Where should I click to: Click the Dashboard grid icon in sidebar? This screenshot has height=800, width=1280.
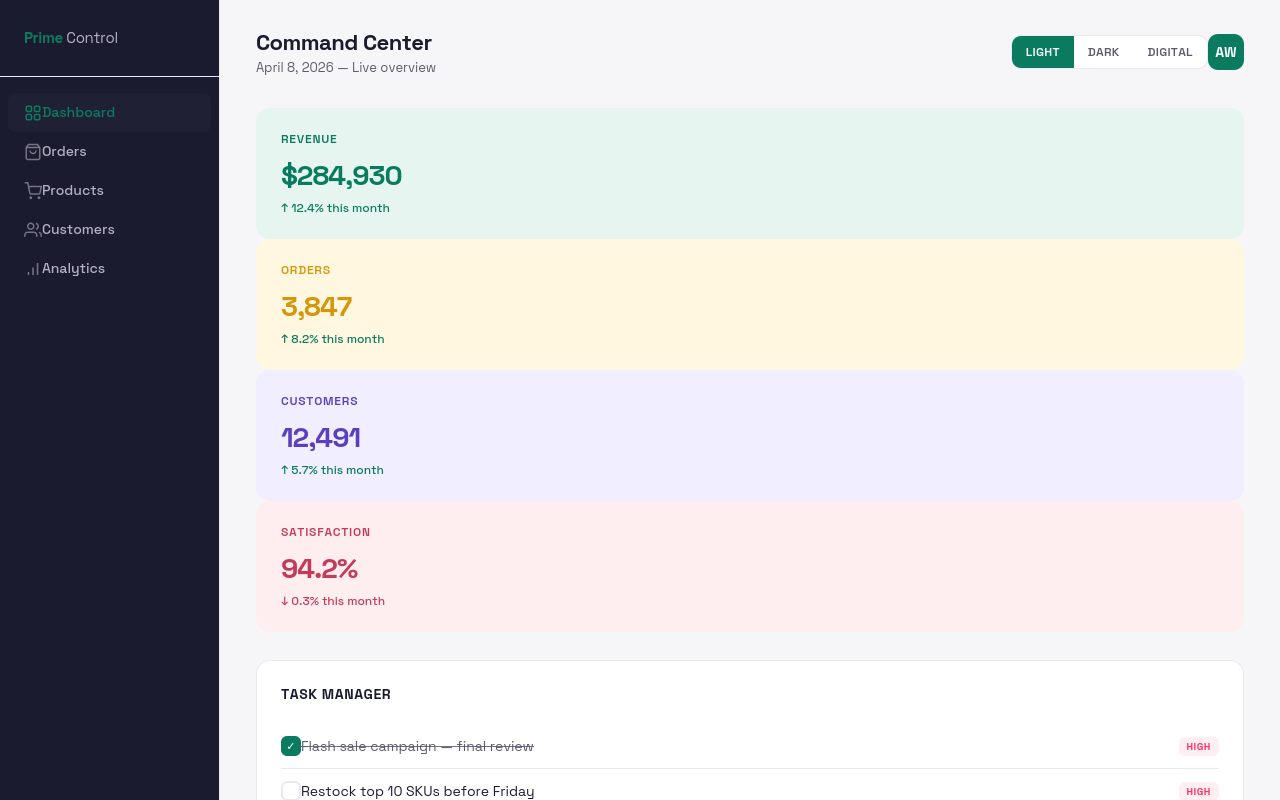tap(33, 113)
